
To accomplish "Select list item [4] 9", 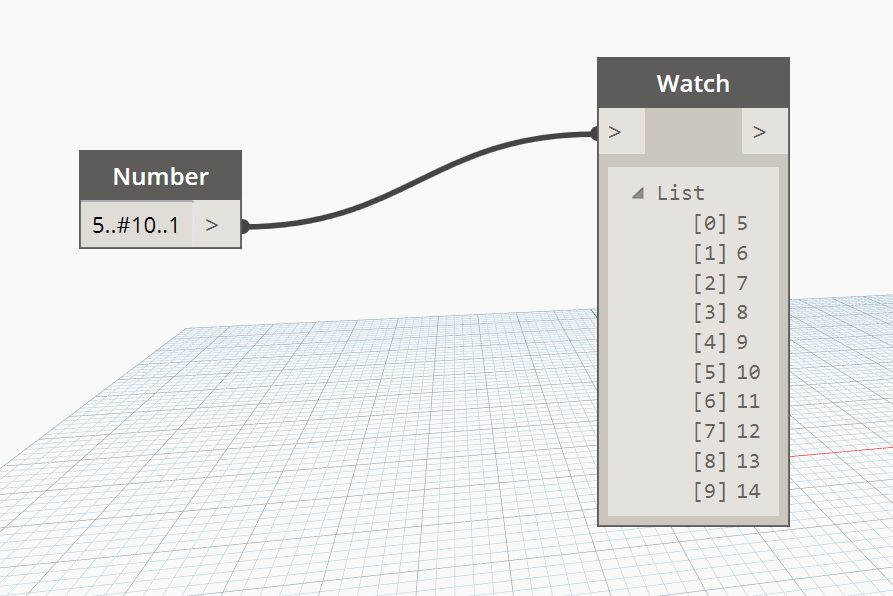I will pos(720,342).
